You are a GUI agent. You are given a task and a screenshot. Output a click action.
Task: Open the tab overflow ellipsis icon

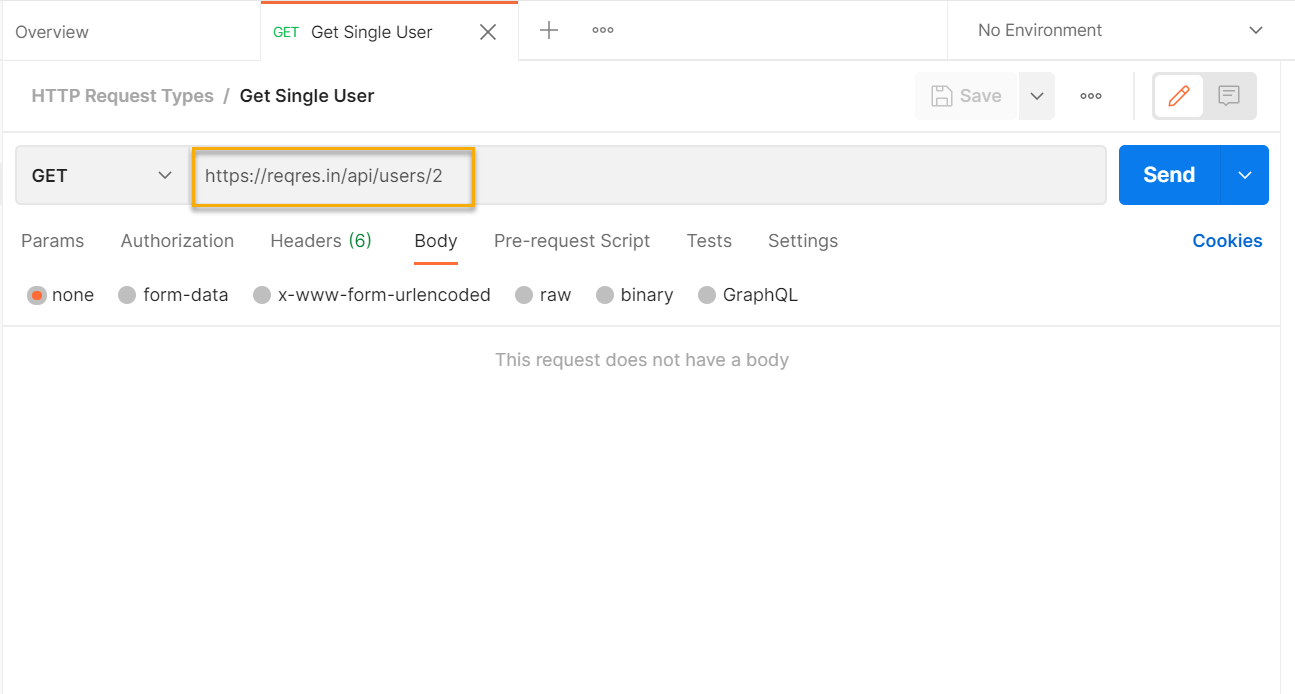[602, 30]
